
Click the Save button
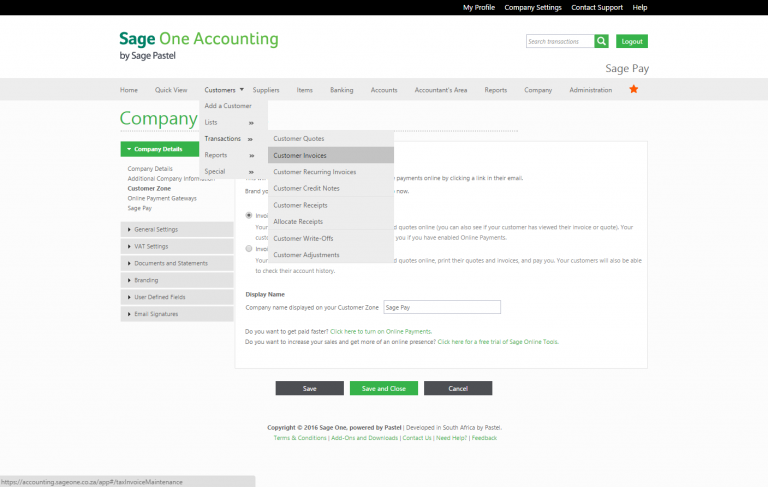310,388
